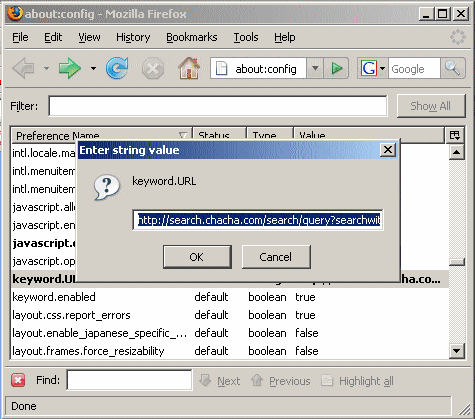The image size is (475, 419).
Task: Cancel the string value dialog
Action: pyautogui.click(x=276, y=257)
